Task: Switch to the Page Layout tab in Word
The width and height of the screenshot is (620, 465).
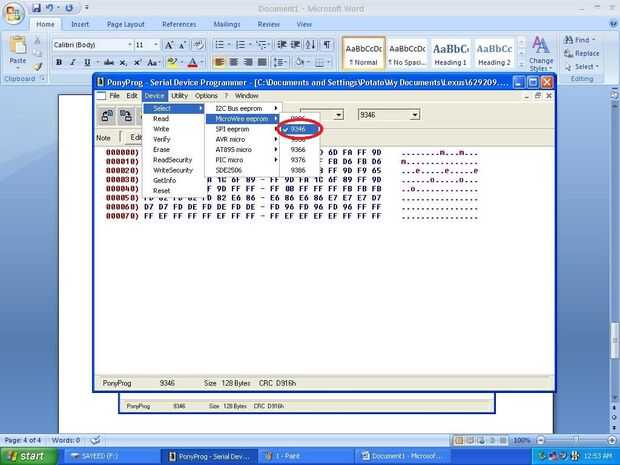Action: pos(125,25)
